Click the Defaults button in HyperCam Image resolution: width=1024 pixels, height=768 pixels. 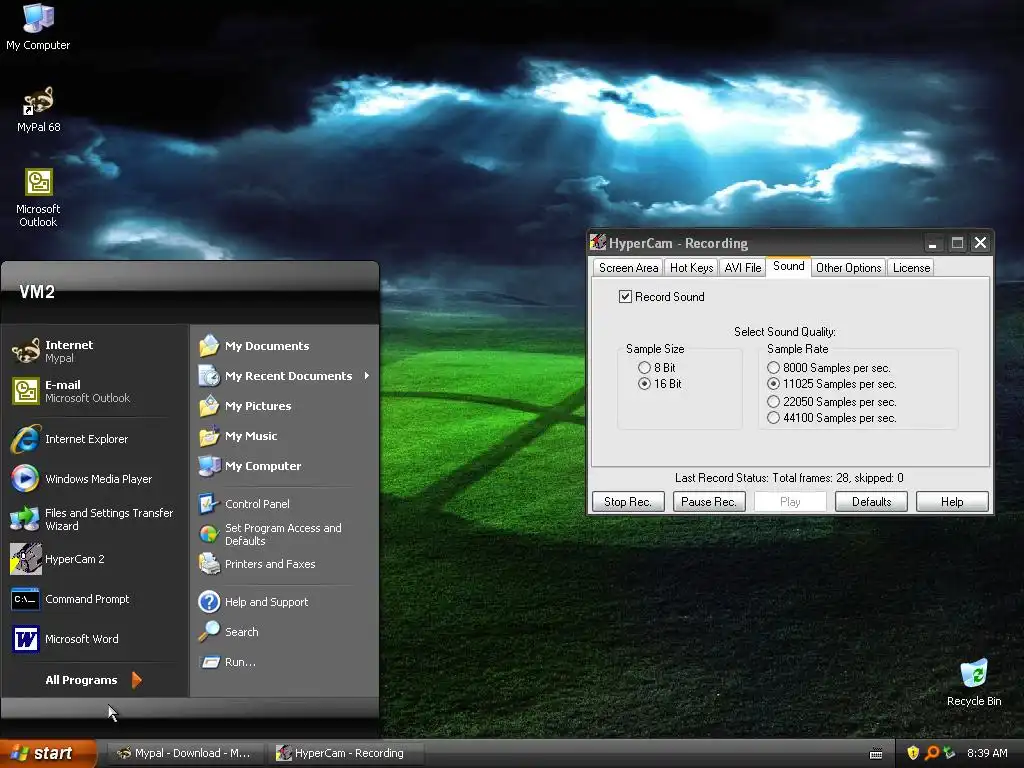pos(871,502)
